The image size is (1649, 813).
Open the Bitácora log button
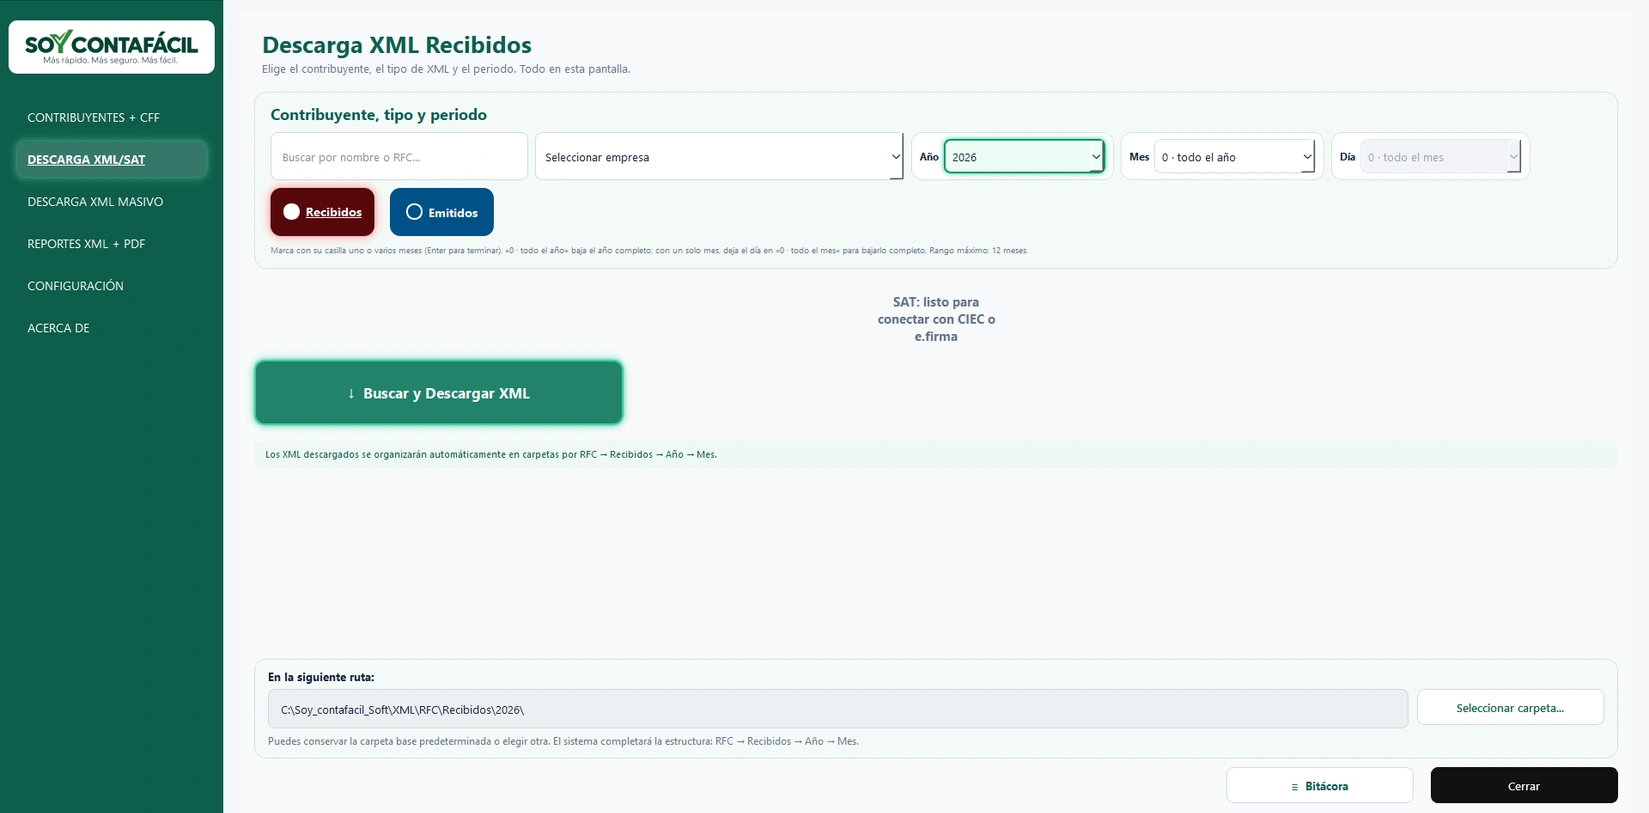pos(1320,786)
